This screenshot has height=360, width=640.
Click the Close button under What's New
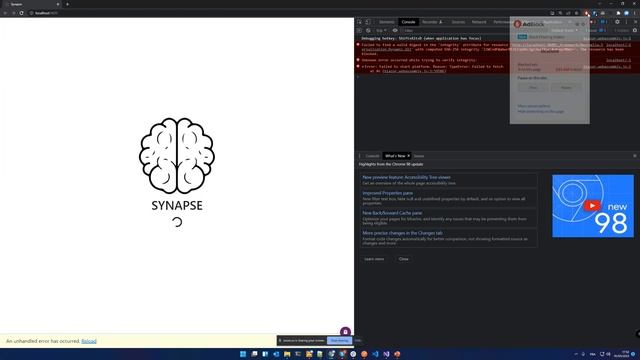click(404, 259)
